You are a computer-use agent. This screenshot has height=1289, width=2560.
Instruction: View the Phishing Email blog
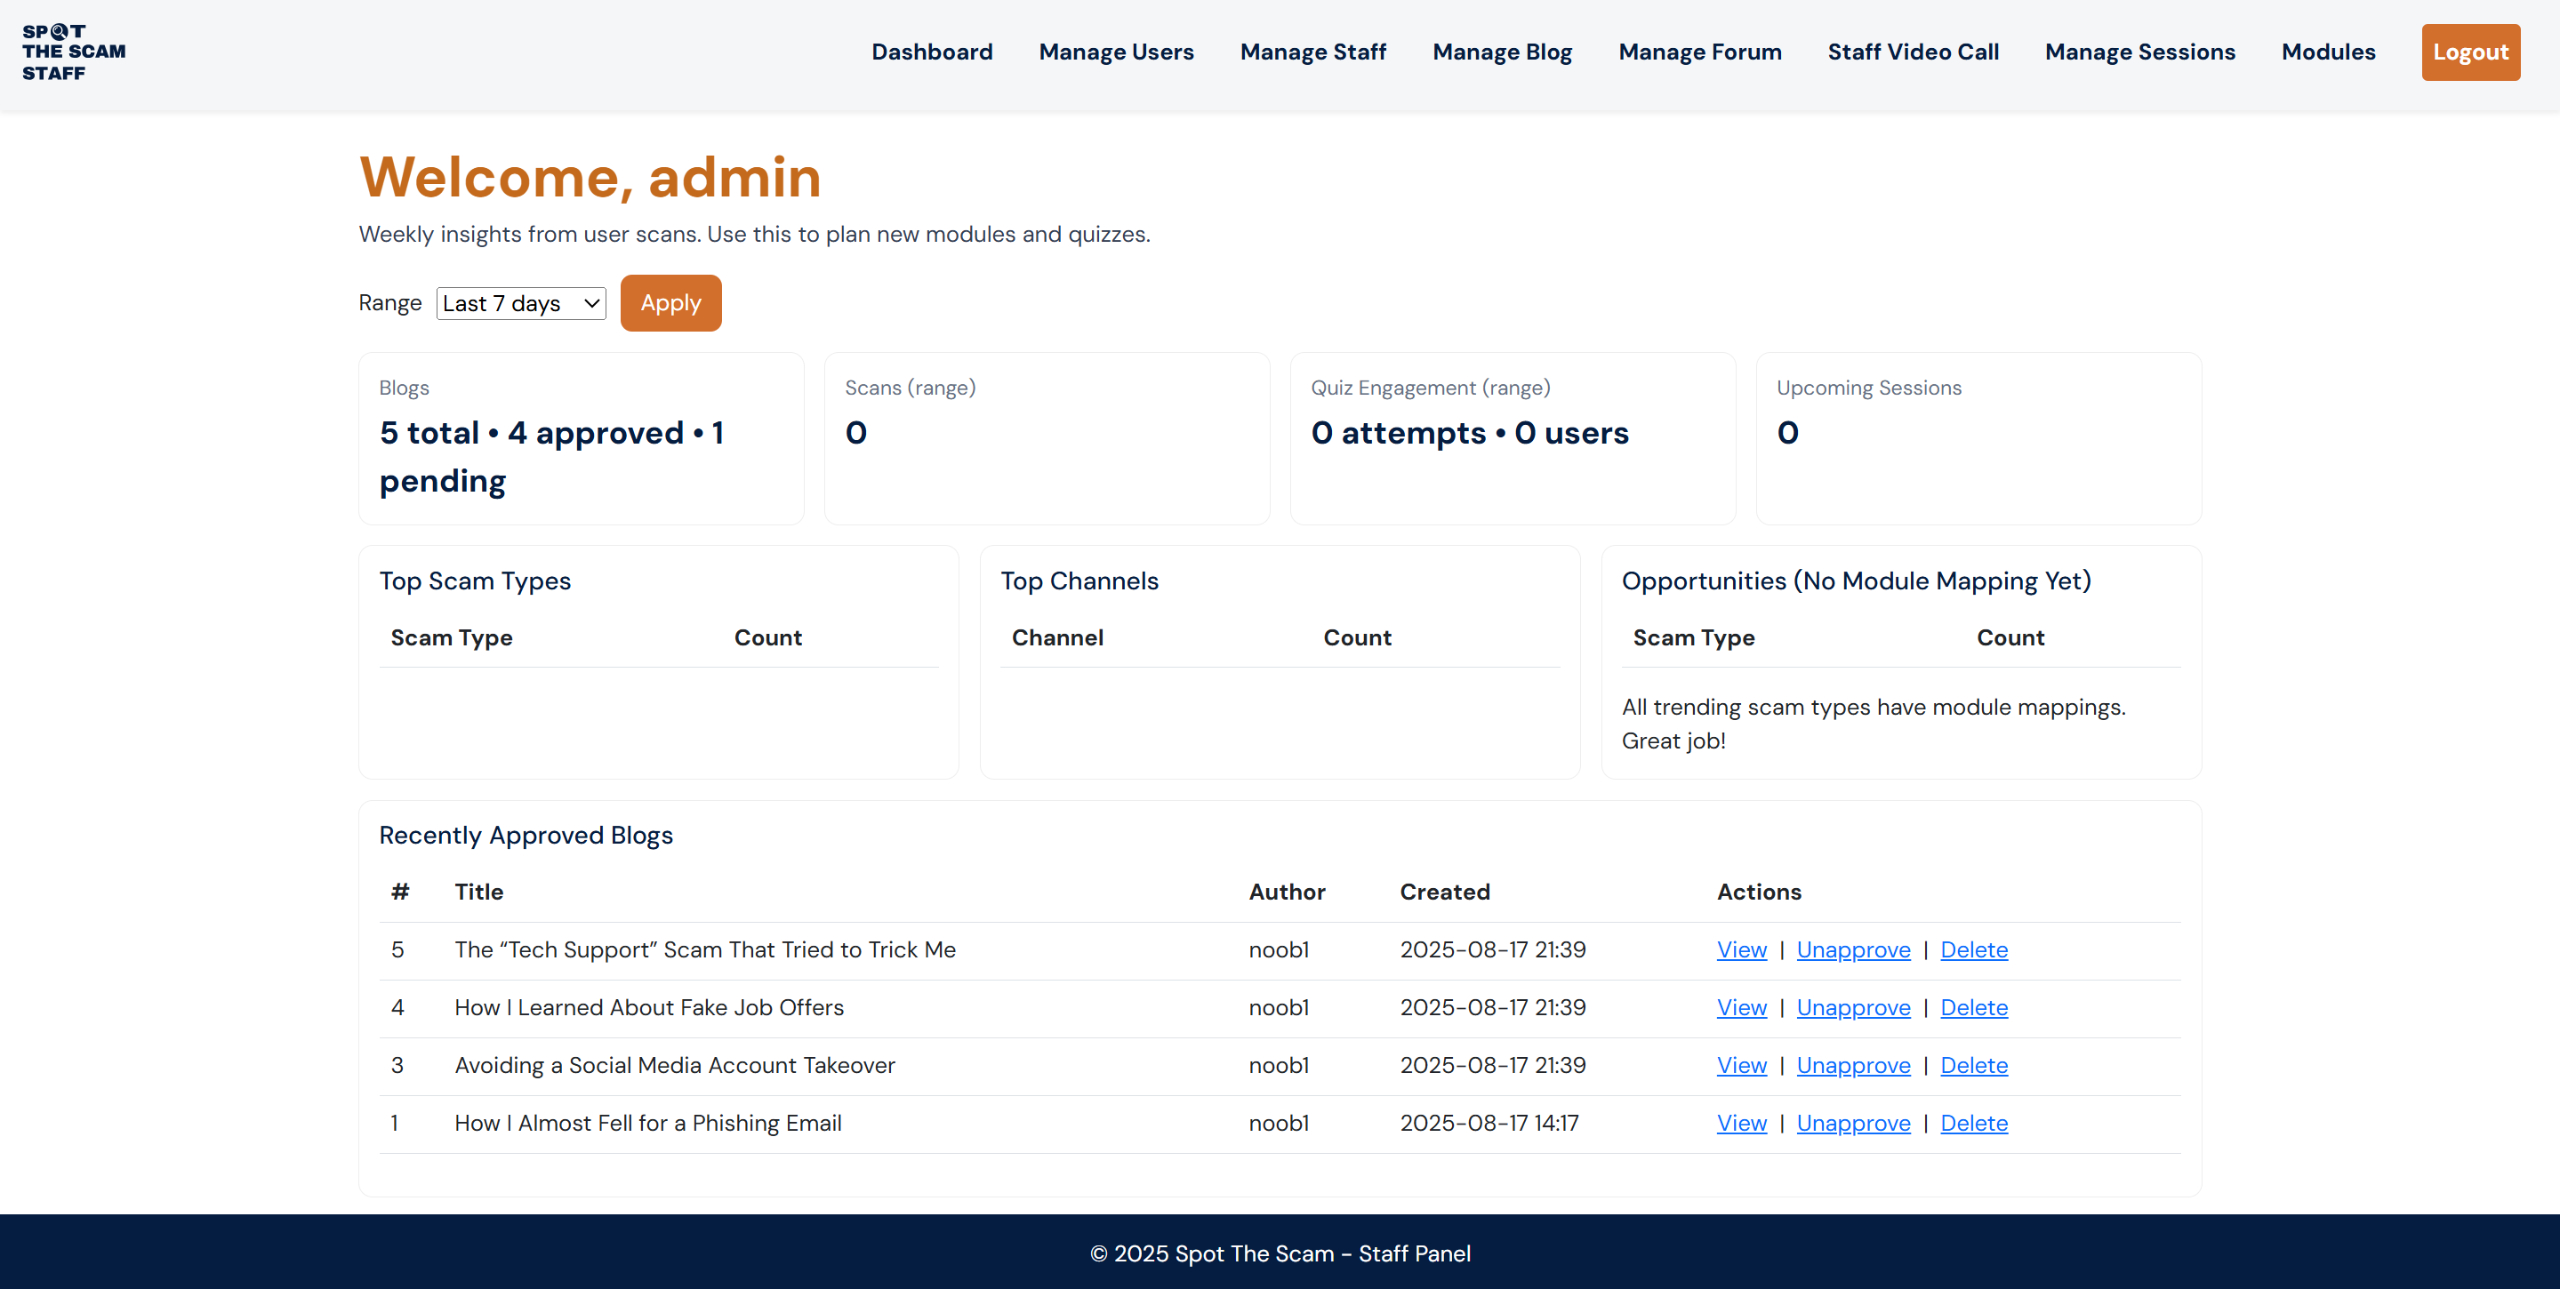1741,1124
